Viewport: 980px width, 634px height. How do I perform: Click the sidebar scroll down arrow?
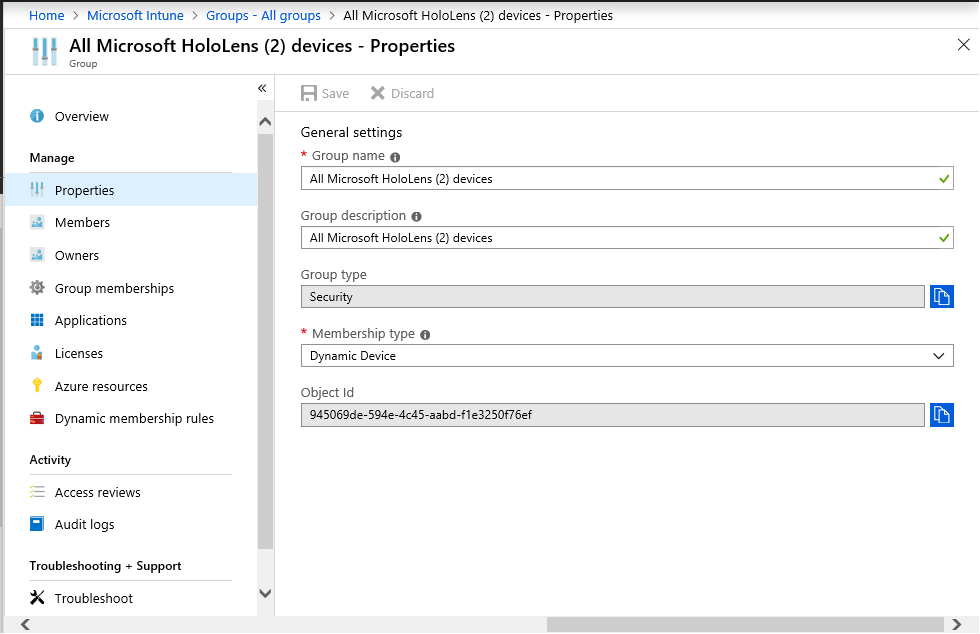[265, 593]
